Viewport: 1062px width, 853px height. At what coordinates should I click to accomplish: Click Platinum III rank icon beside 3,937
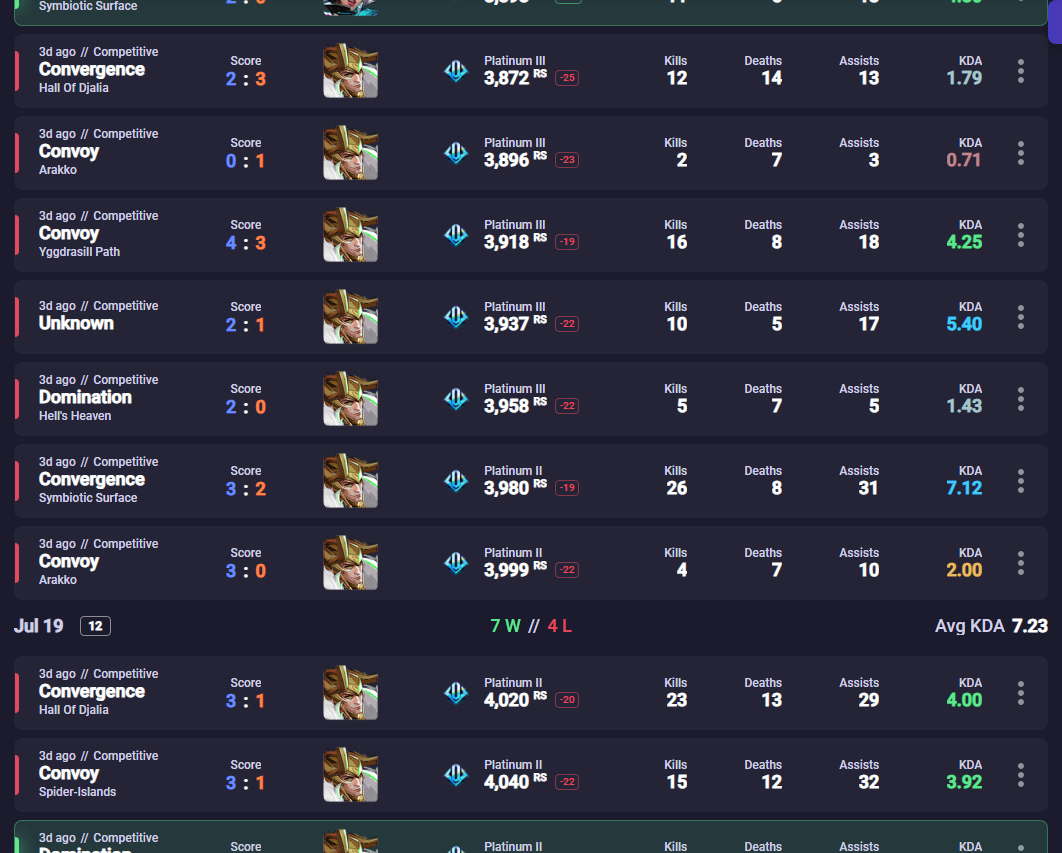pyautogui.click(x=456, y=317)
